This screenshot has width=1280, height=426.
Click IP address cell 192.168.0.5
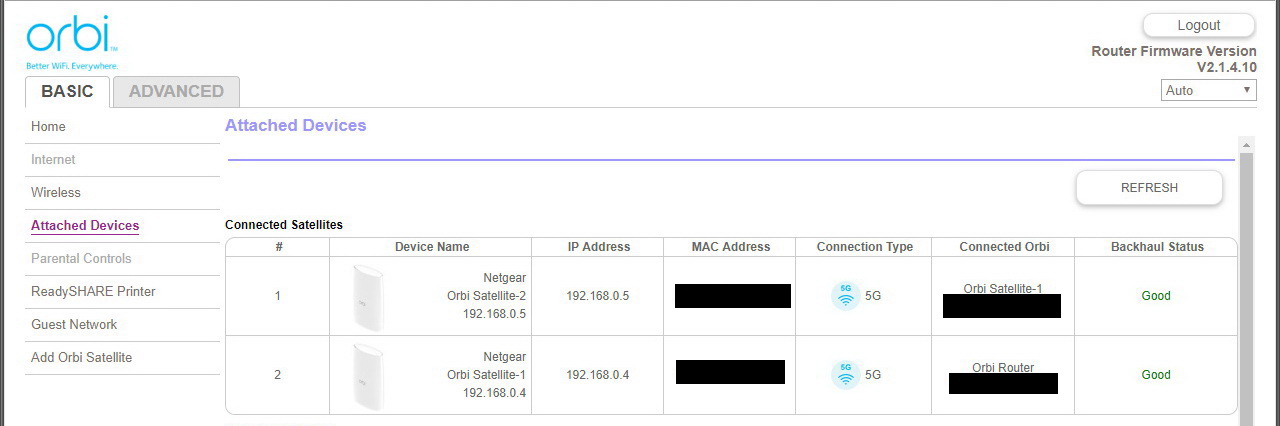tap(598, 296)
